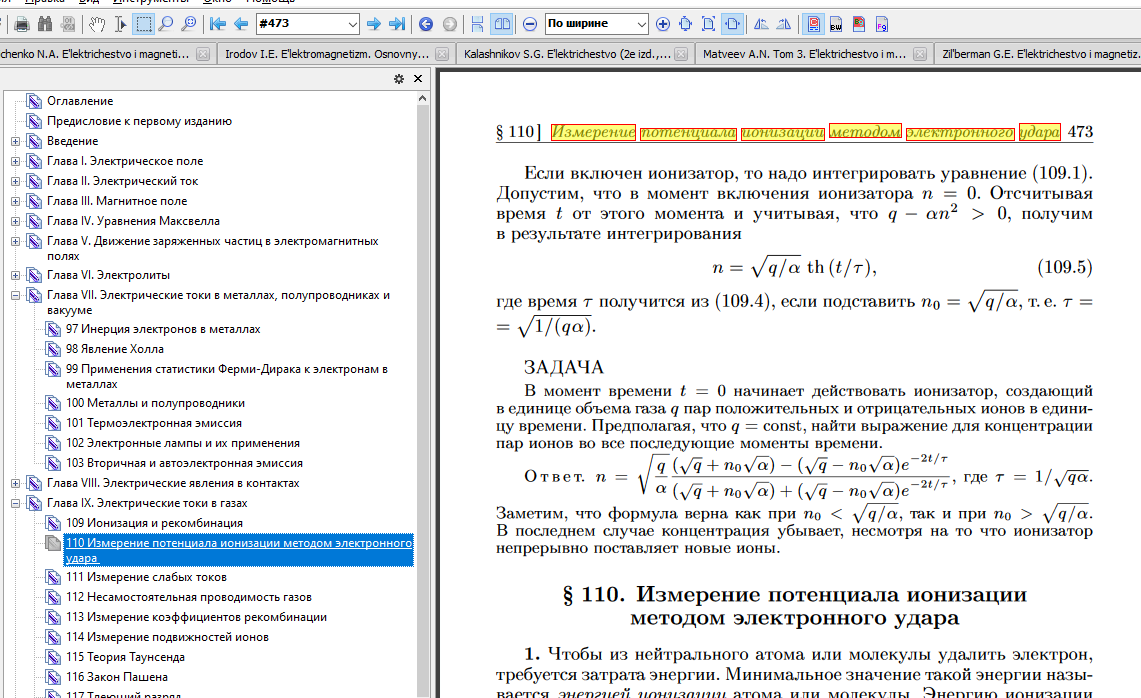Close the Matveev A.N. tab
Viewport: 1141px width, 698px height.
(920, 54)
